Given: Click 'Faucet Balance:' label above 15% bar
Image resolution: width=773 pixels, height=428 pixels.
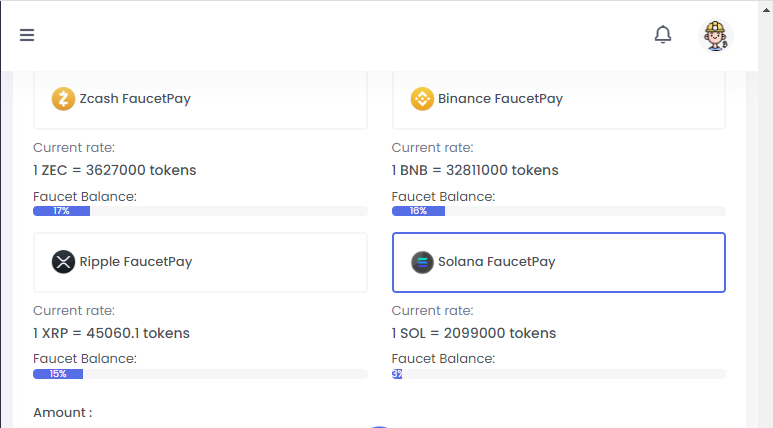Looking at the screenshot, I should (85, 358).
